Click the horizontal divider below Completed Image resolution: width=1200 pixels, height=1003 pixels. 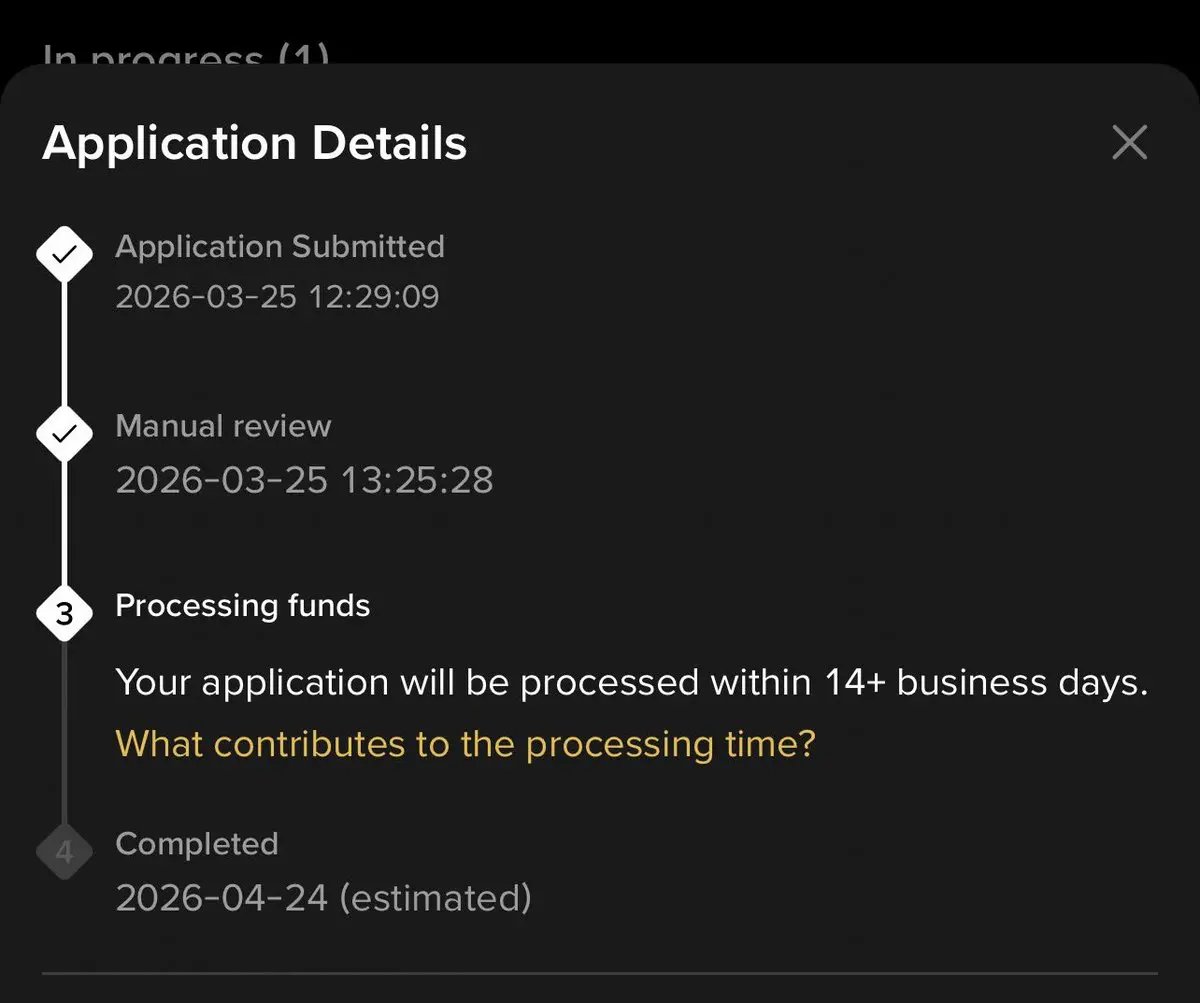[600, 972]
